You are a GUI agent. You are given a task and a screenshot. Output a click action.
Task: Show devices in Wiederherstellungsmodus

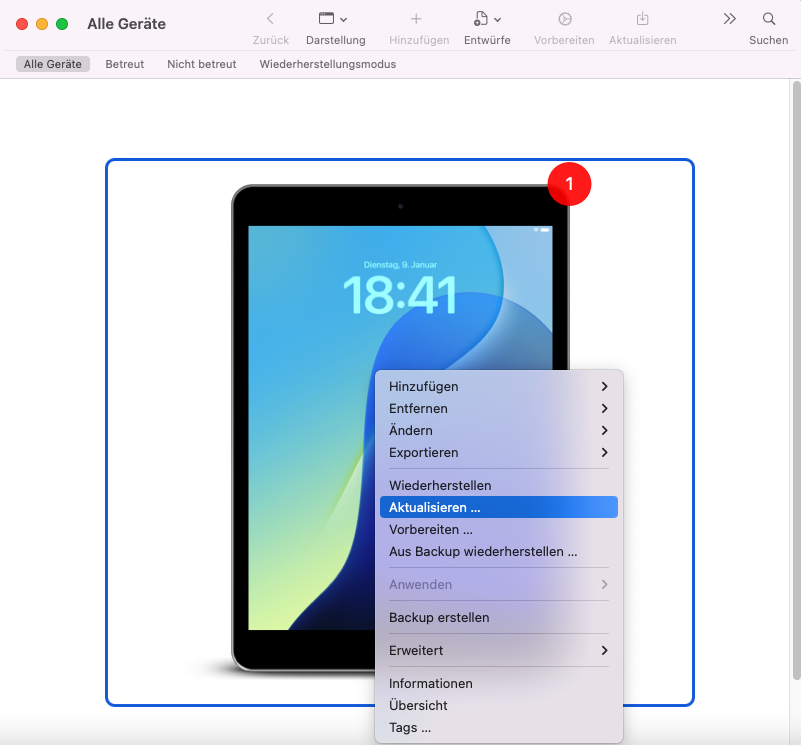[x=327, y=63]
